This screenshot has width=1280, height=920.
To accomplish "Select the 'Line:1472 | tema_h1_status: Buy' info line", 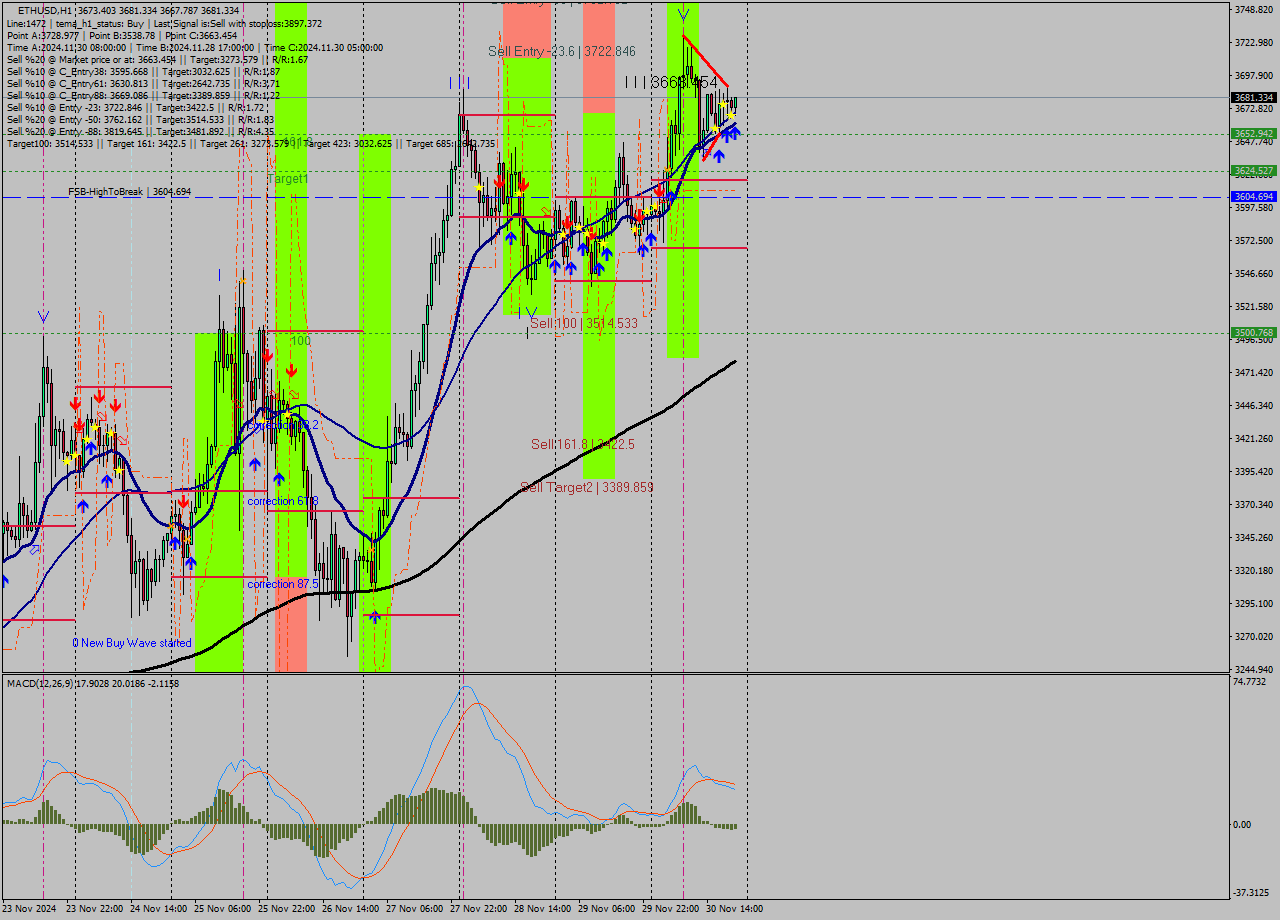I will click(x=164, y=23).
